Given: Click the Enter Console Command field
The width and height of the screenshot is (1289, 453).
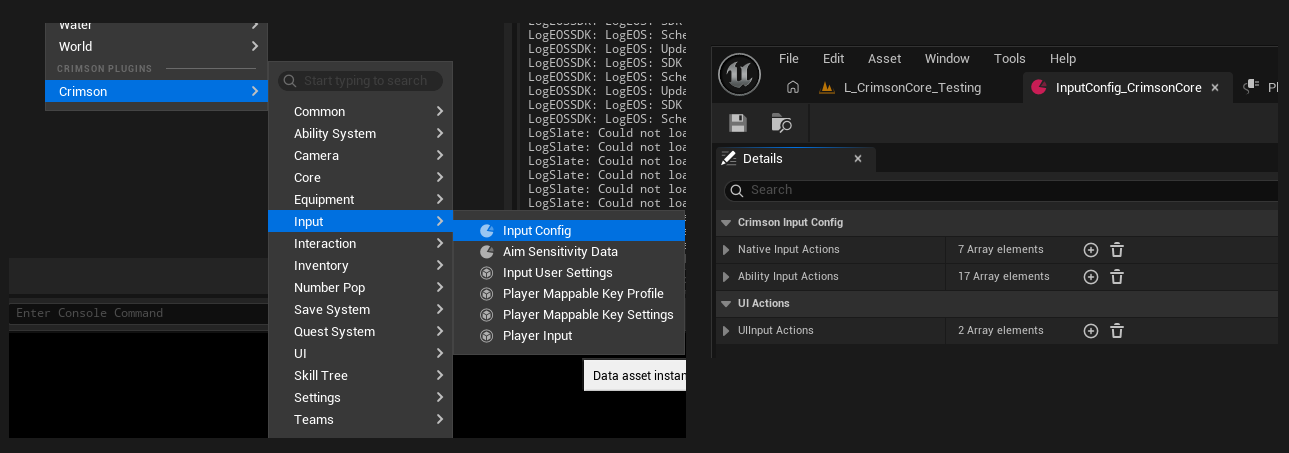Looking at the screenshot, I should click(x=138, y=313).
